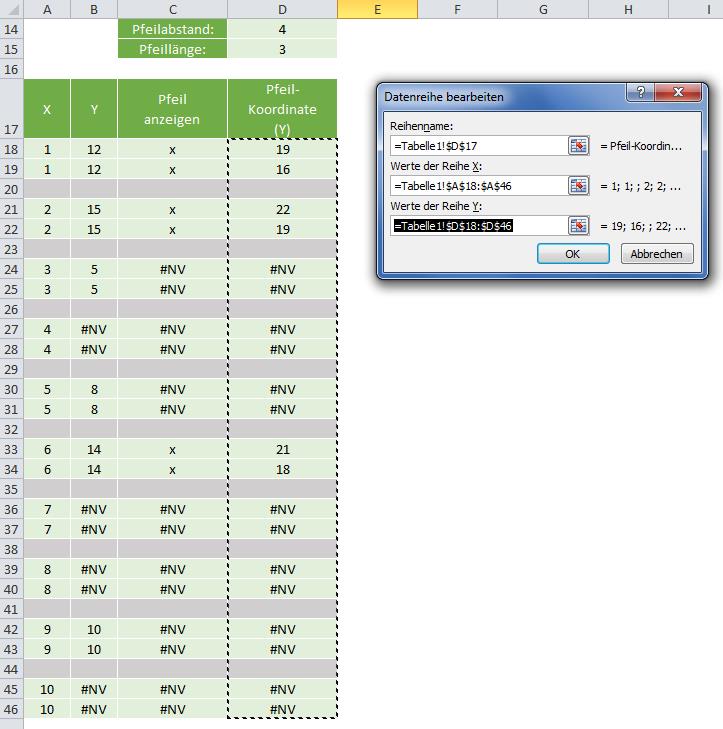Click the select-all corner of the sheet

click(x=11, y=9)
